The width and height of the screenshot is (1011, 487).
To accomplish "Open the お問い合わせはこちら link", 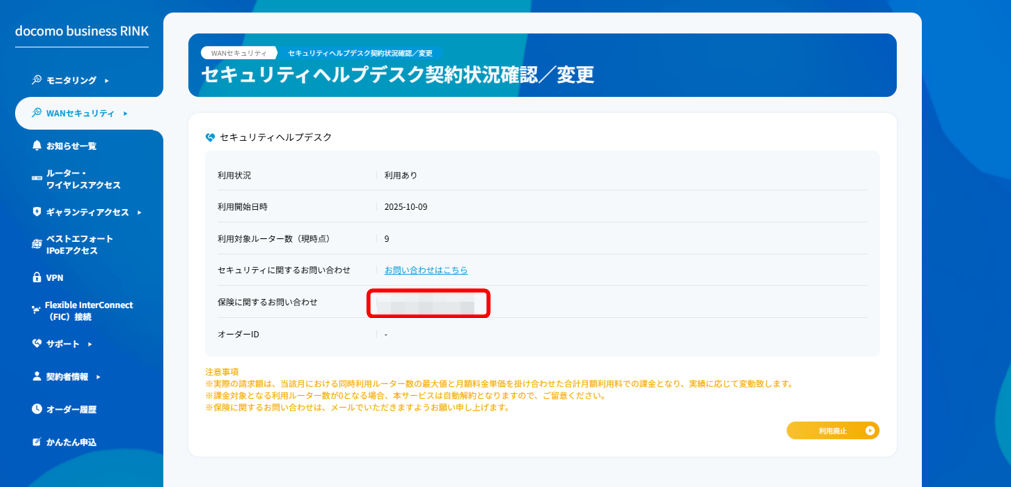I will (x=426, y=270).
